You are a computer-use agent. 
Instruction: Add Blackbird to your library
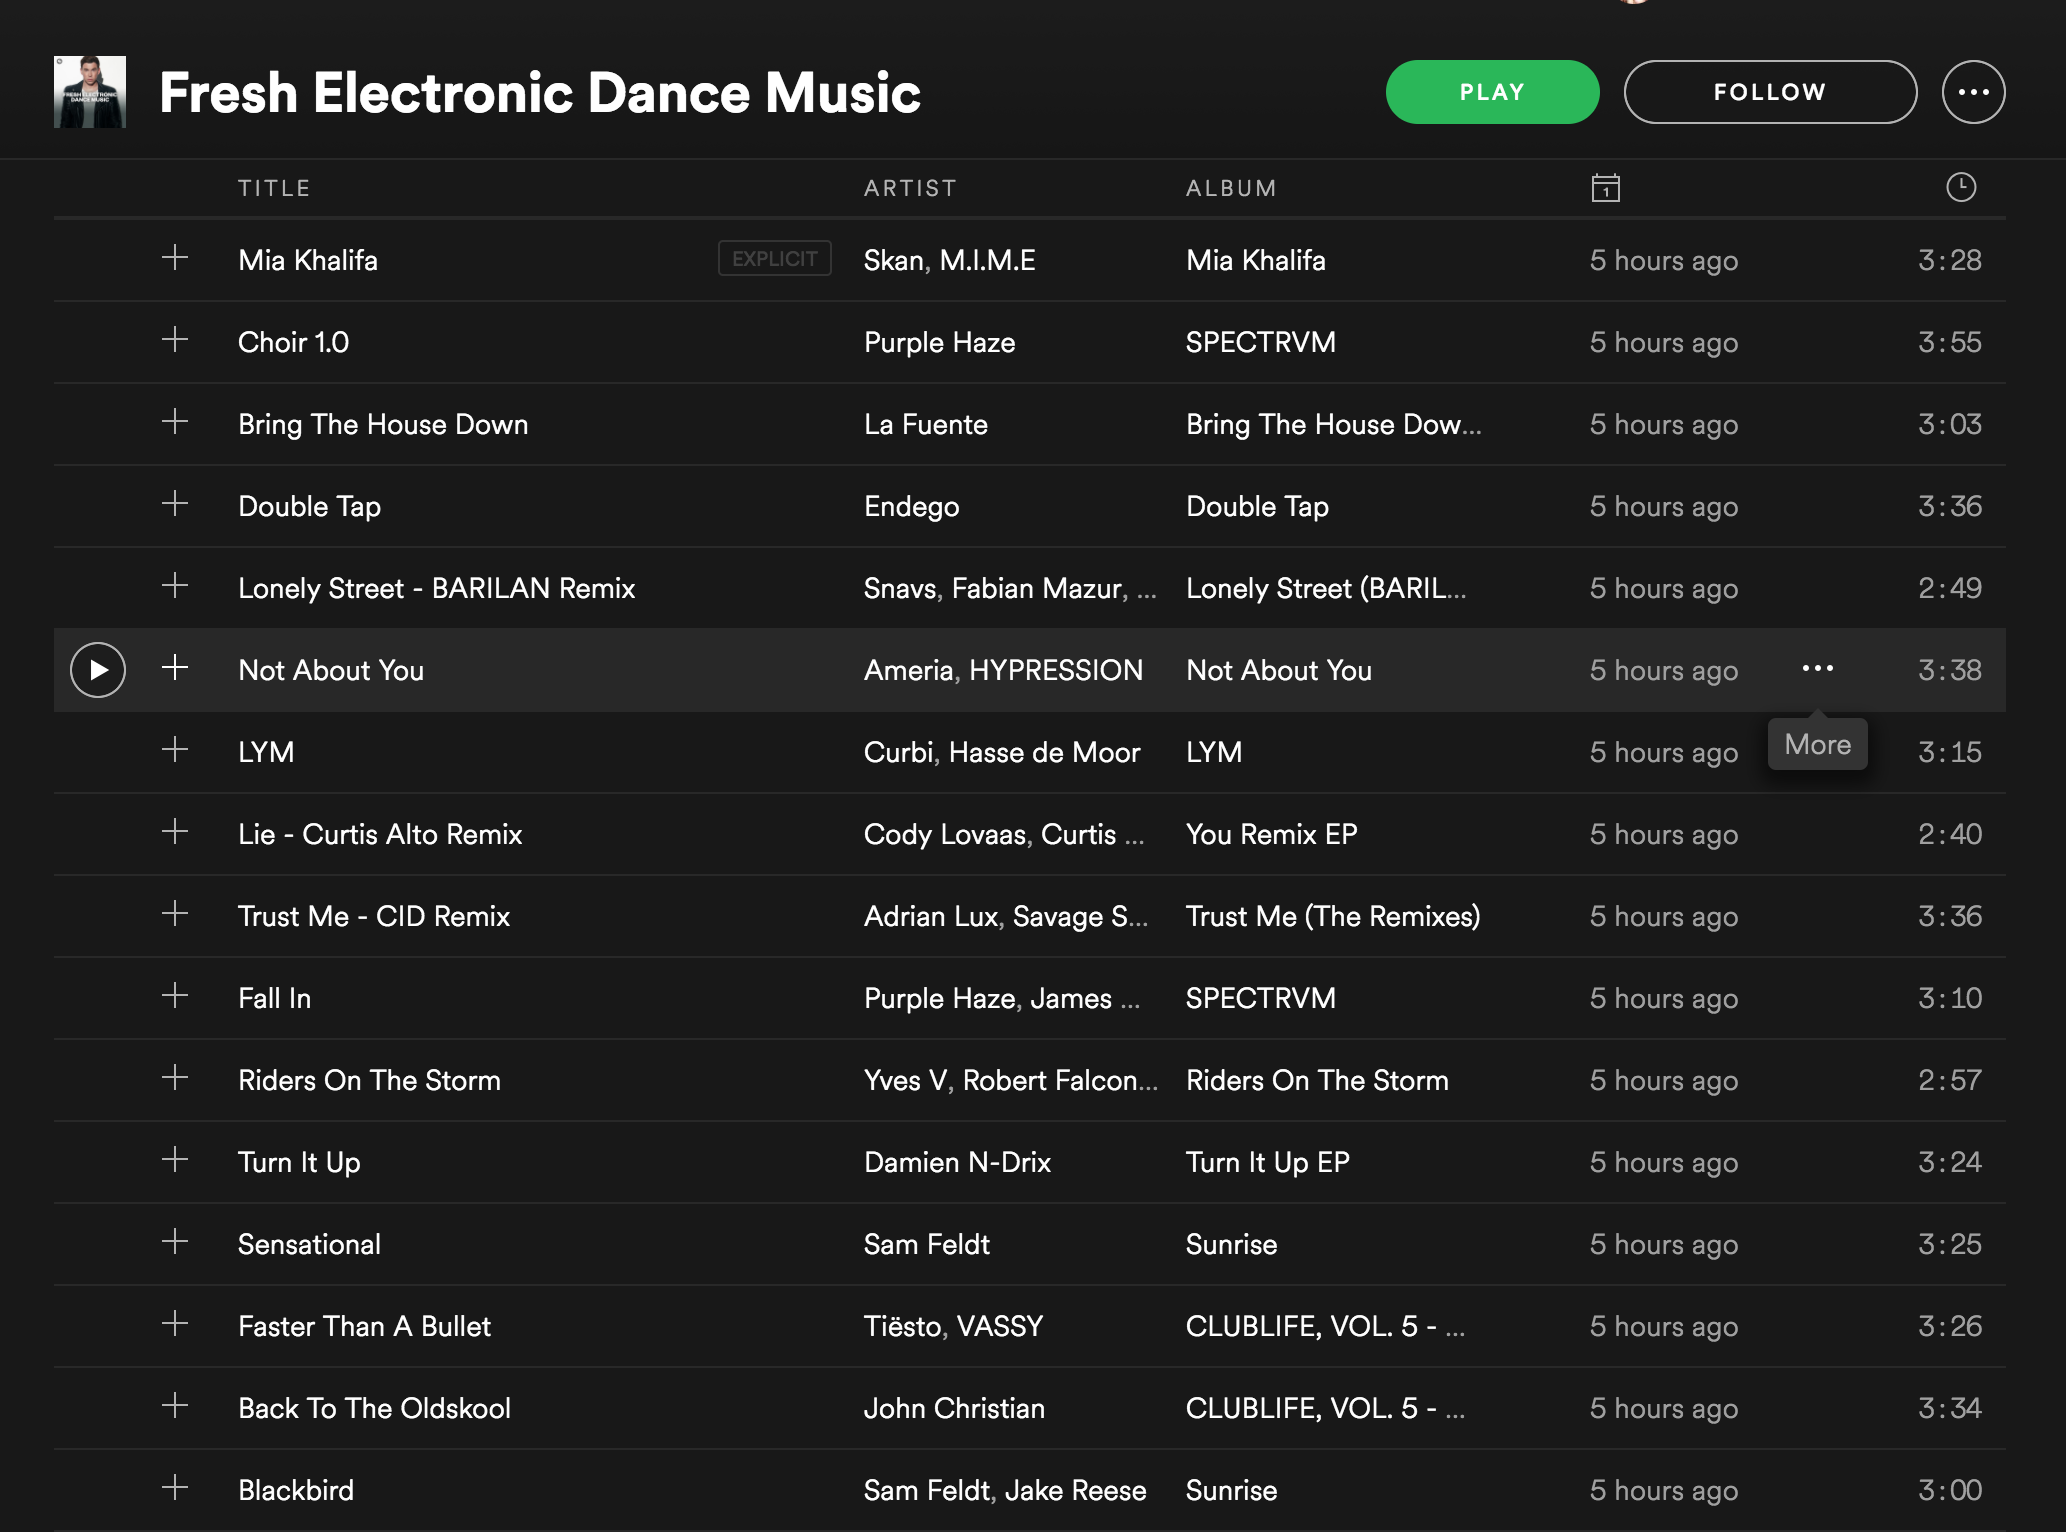pyautogui.click(x=175, y=1488)
